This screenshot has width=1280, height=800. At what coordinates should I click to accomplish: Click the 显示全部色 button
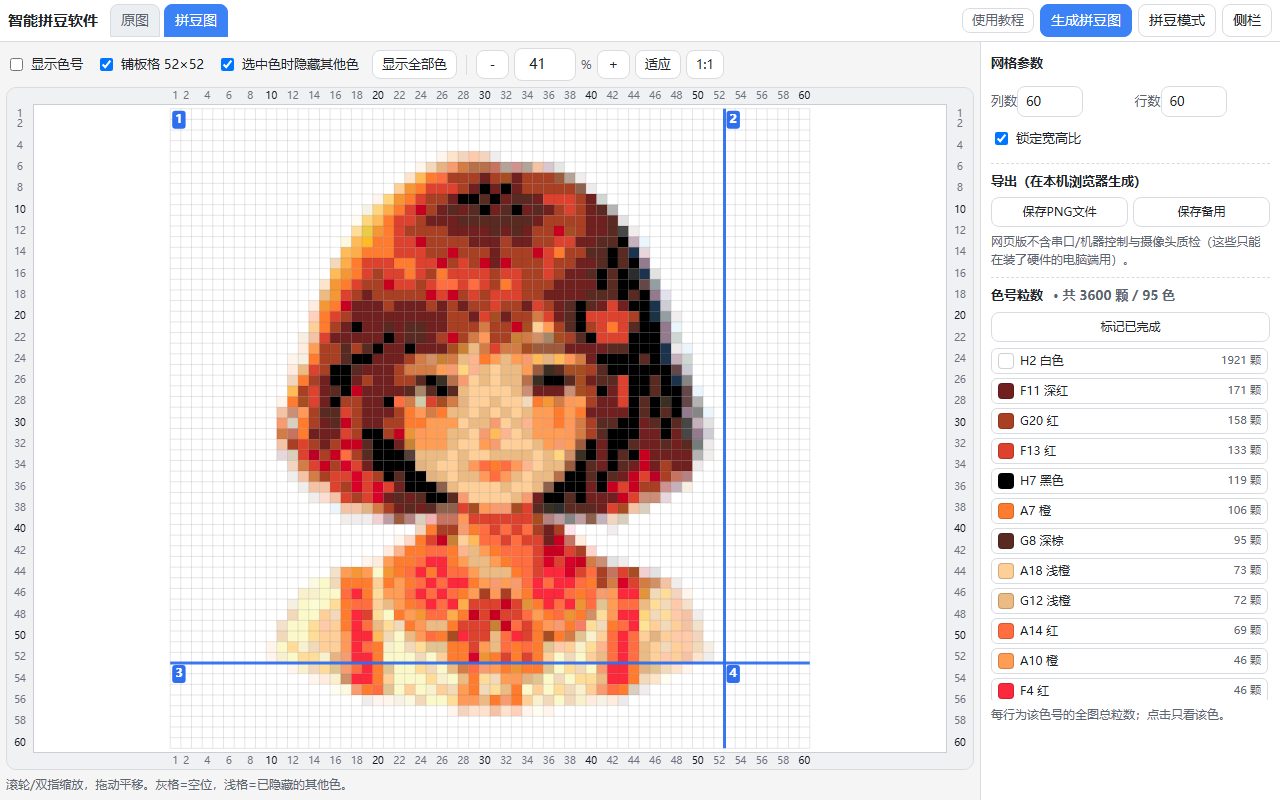pos(414,64)
